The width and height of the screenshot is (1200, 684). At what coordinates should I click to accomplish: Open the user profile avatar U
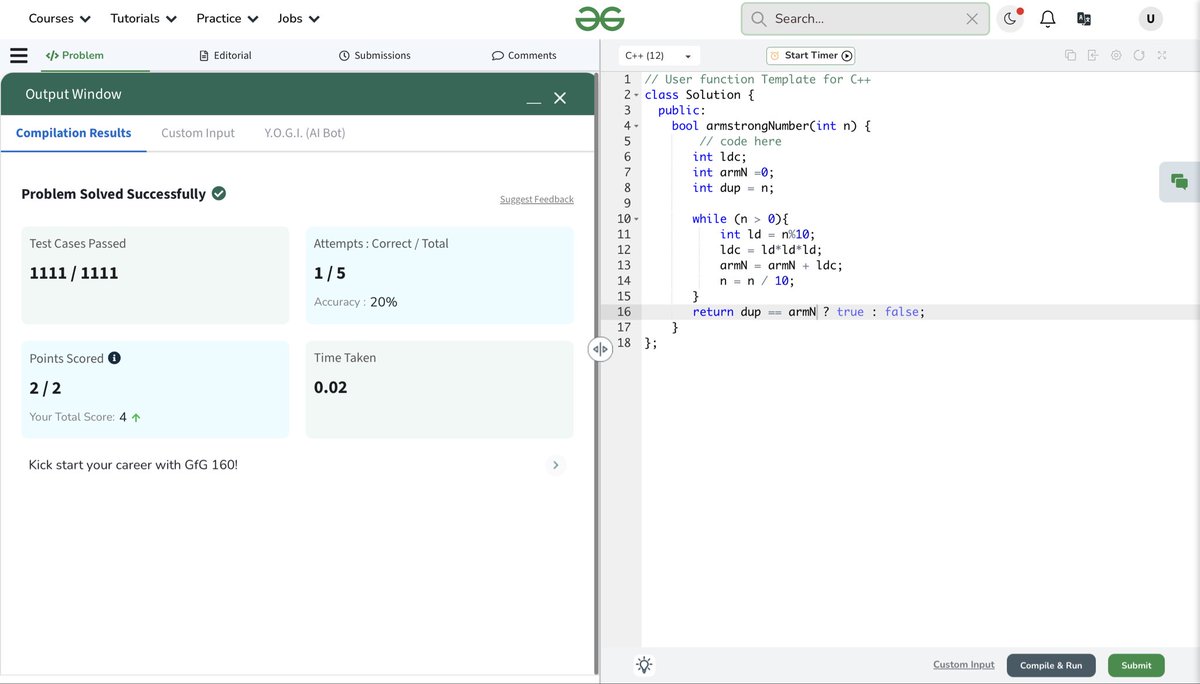[x=1151, y=19]
